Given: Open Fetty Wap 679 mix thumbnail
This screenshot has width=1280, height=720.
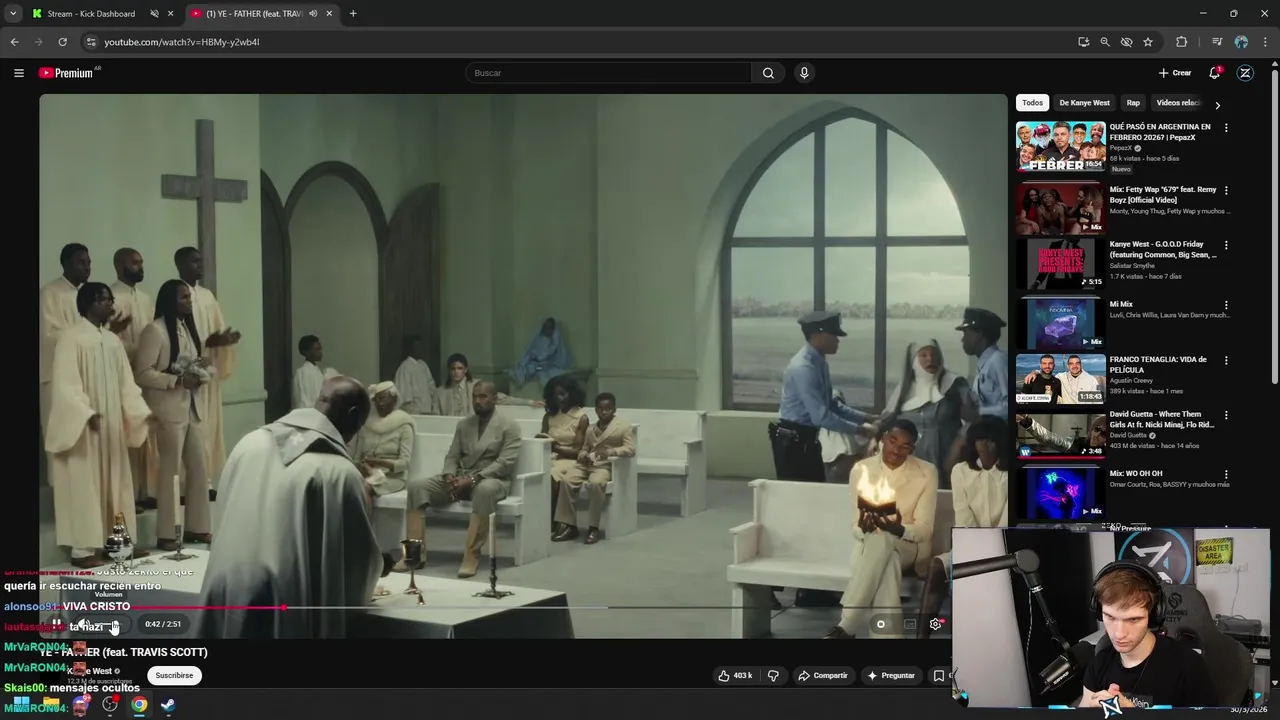Looking at the screenshot, I should (x=1061, y=208).
